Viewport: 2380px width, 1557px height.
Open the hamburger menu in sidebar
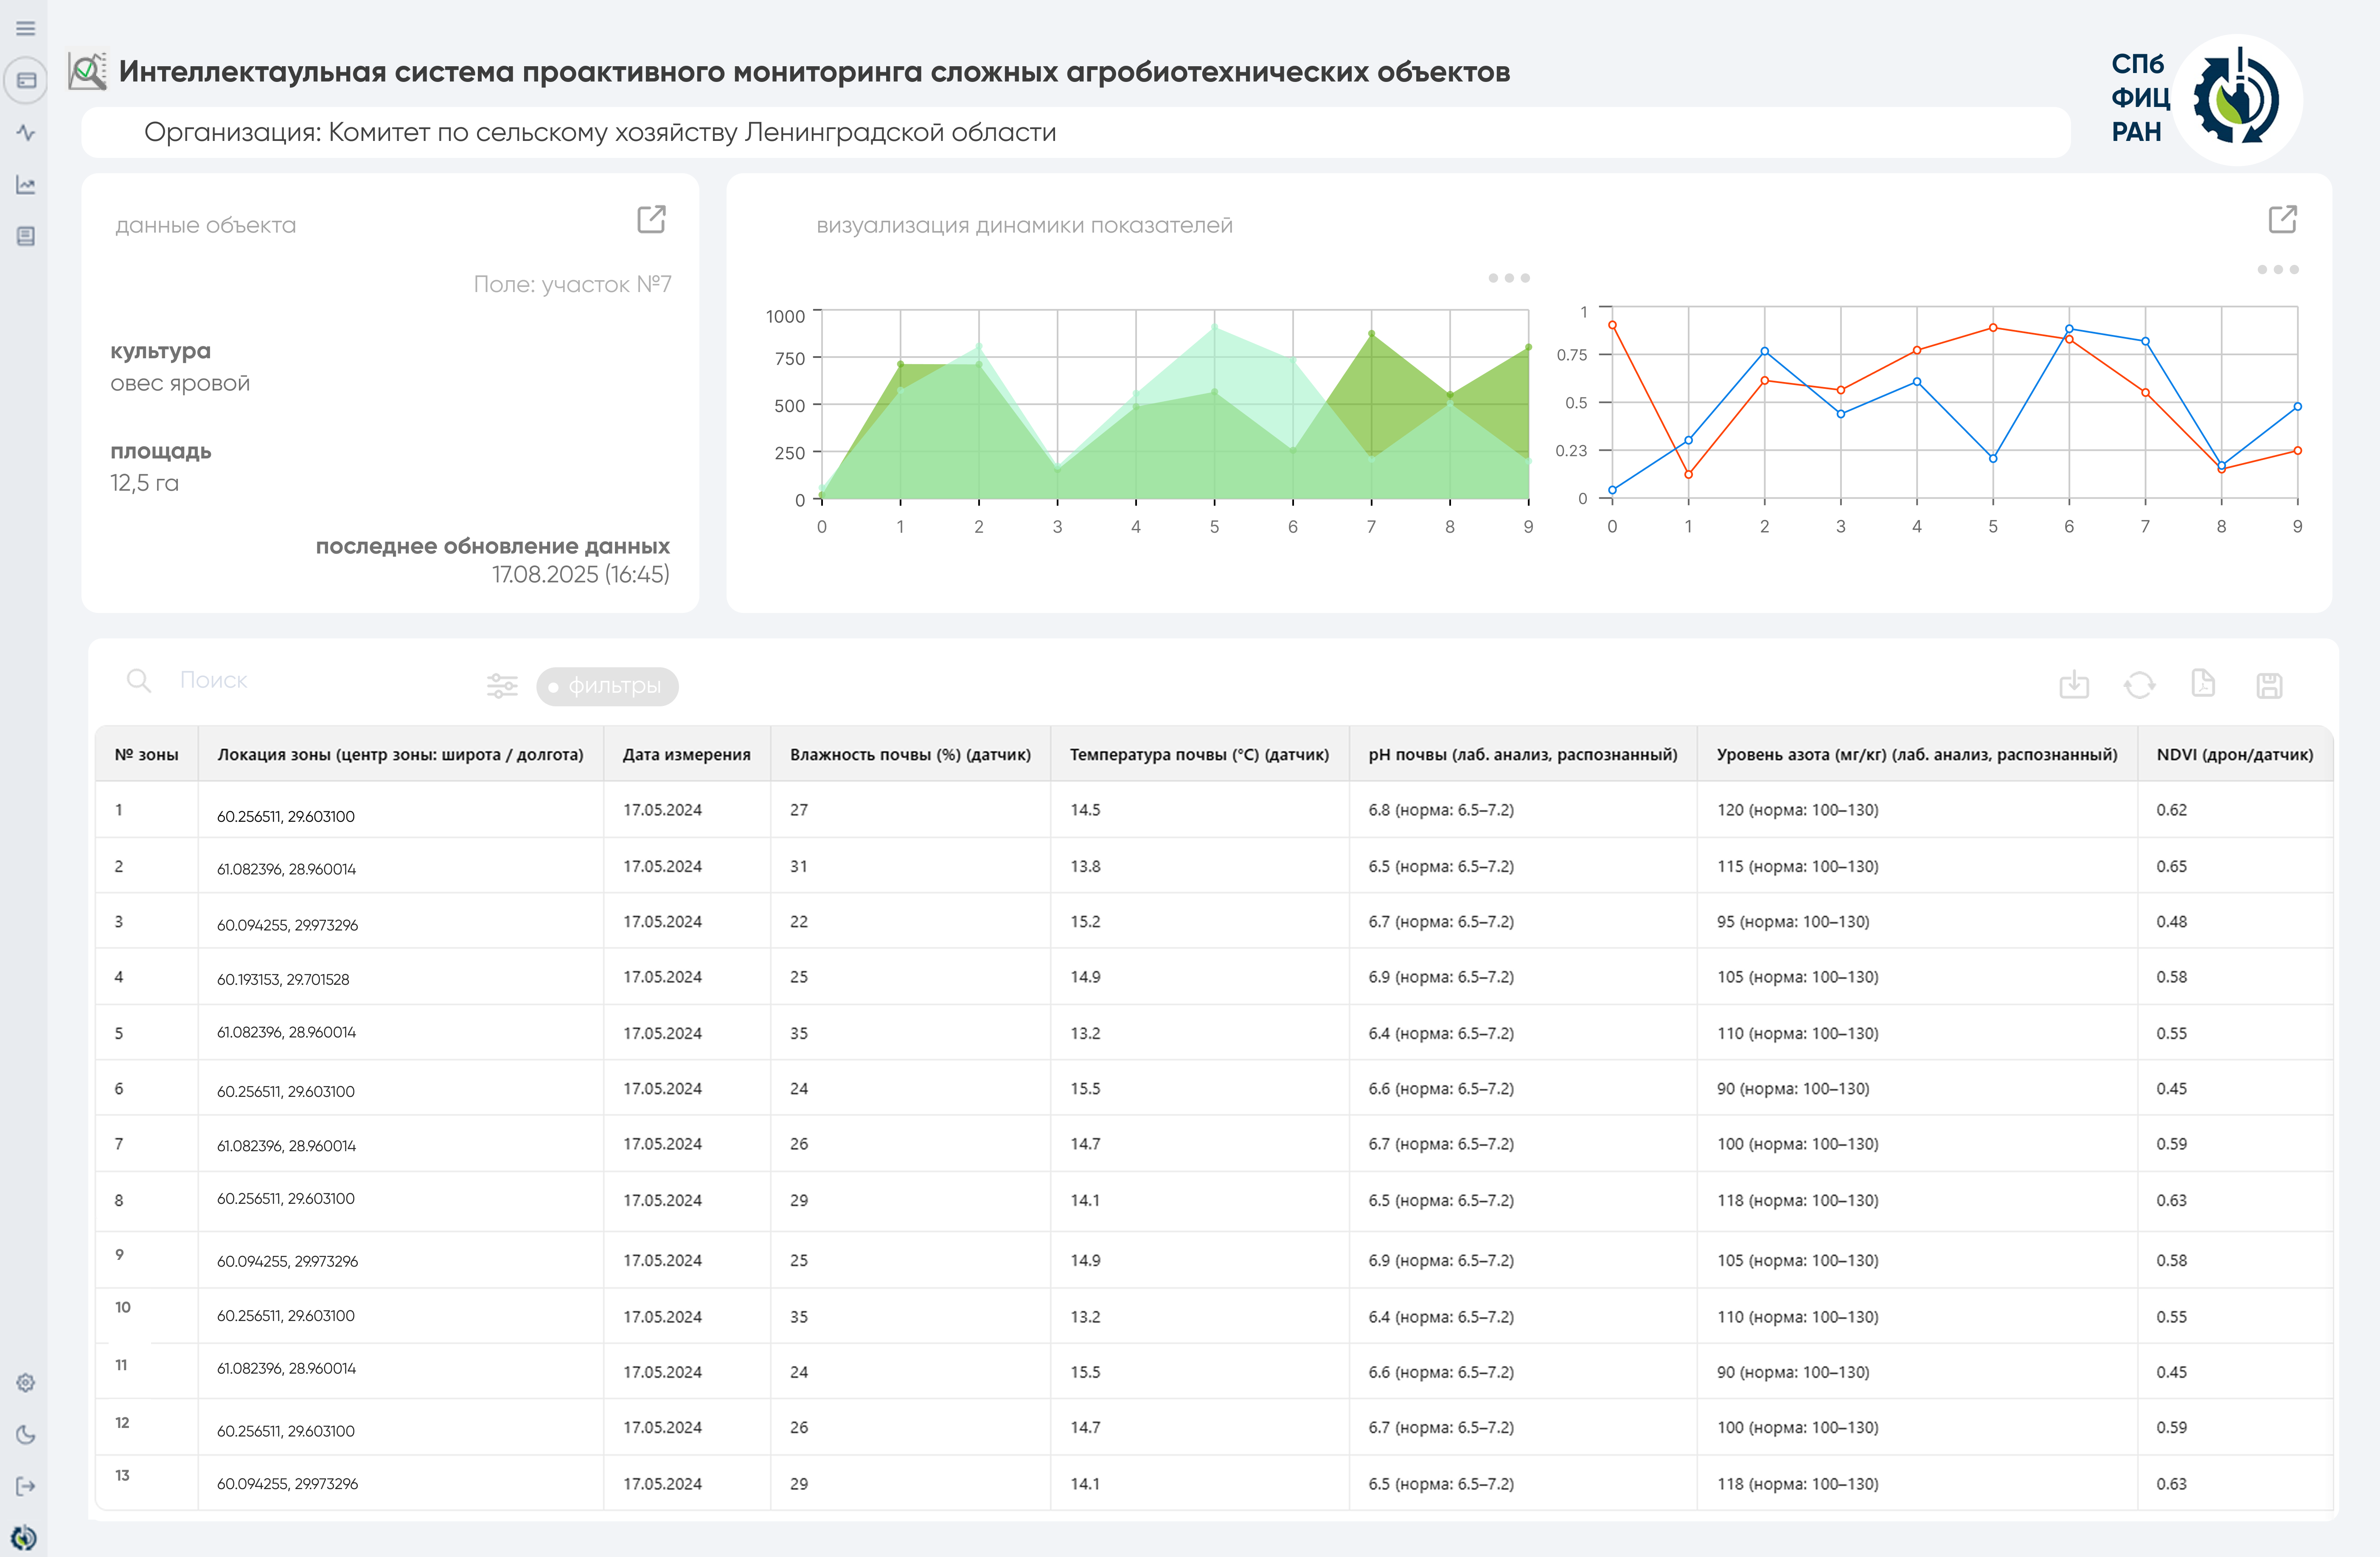point(26,28)
